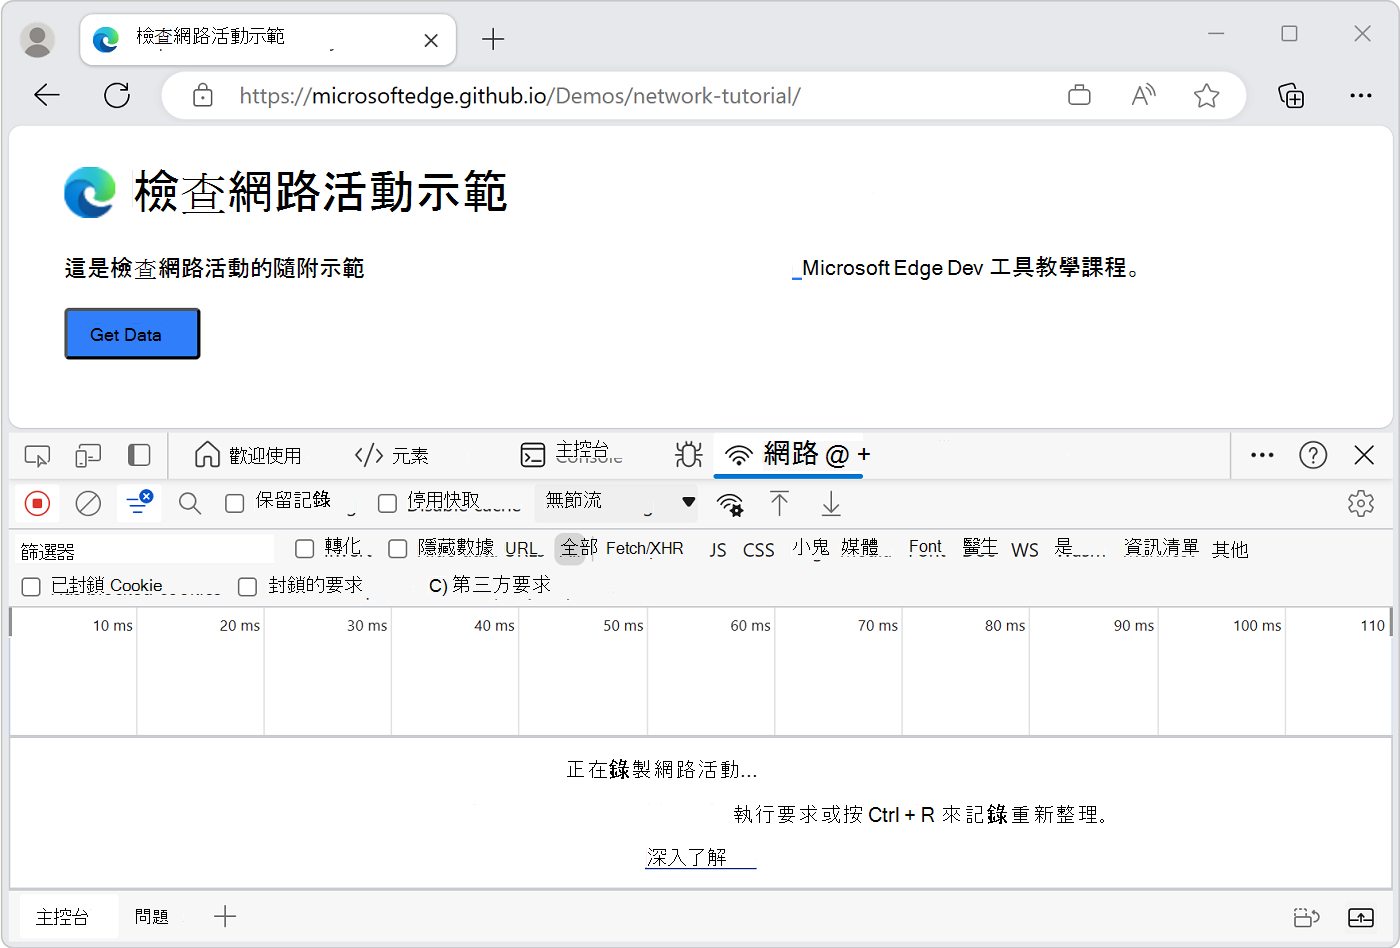This screenshot has width=1400, height=948.
Task: Open network conditions settings
Action: 731,505
